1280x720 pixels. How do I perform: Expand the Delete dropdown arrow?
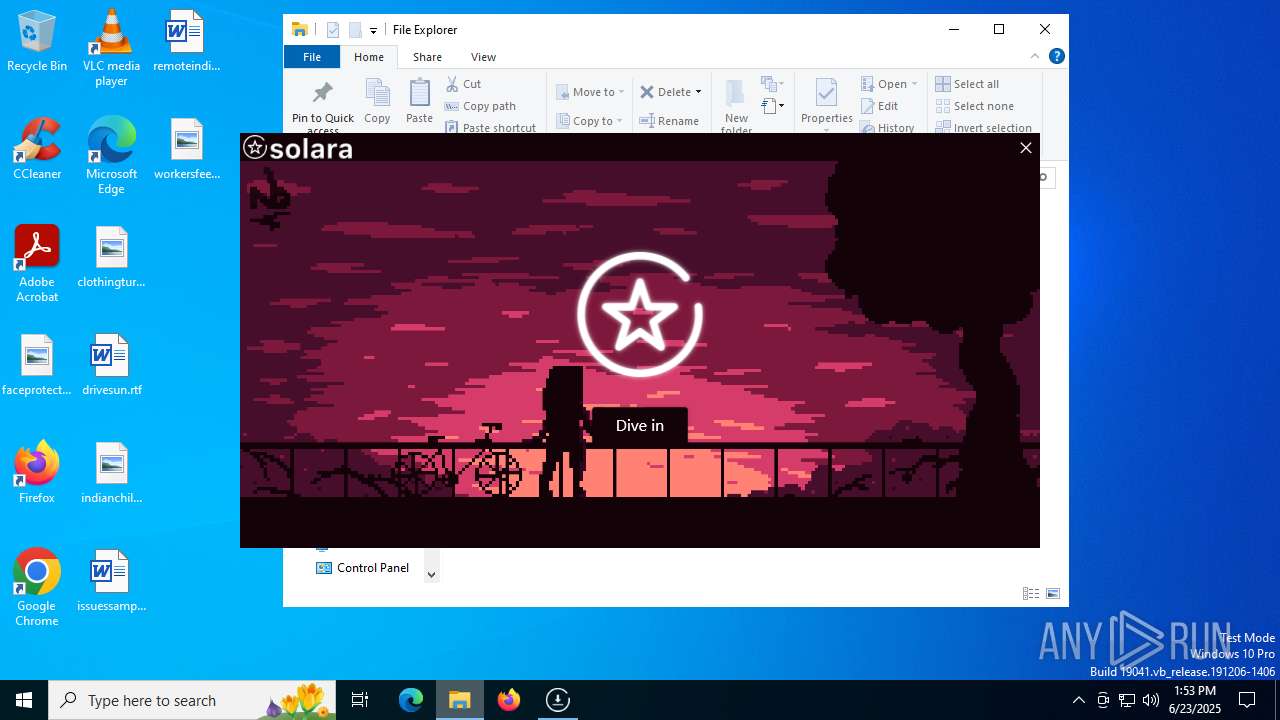[x=698, y=92]
